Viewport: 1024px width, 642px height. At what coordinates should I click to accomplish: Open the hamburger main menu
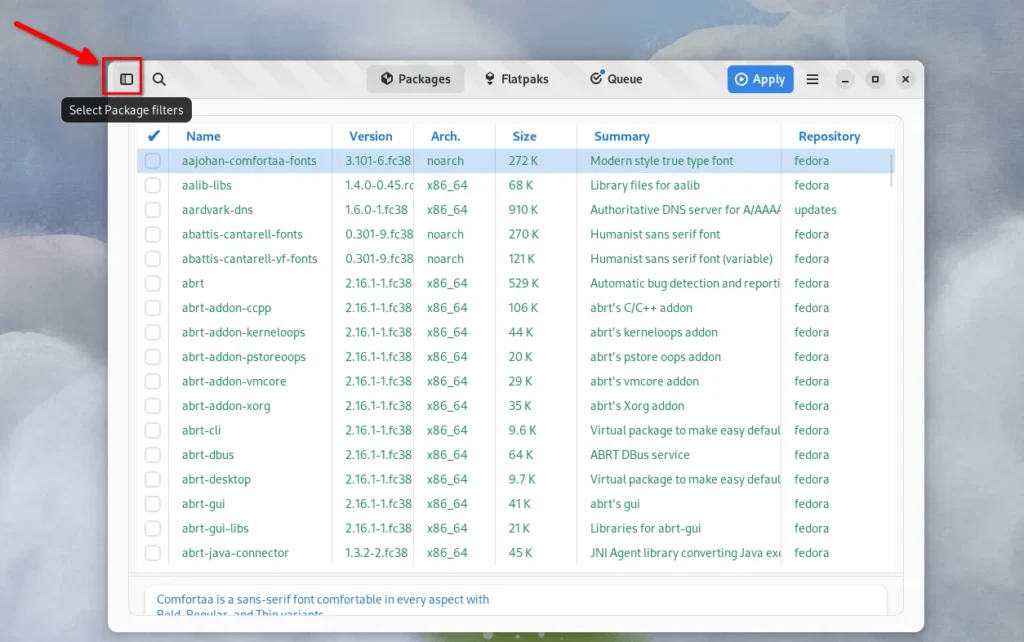(x=812, y=79)
